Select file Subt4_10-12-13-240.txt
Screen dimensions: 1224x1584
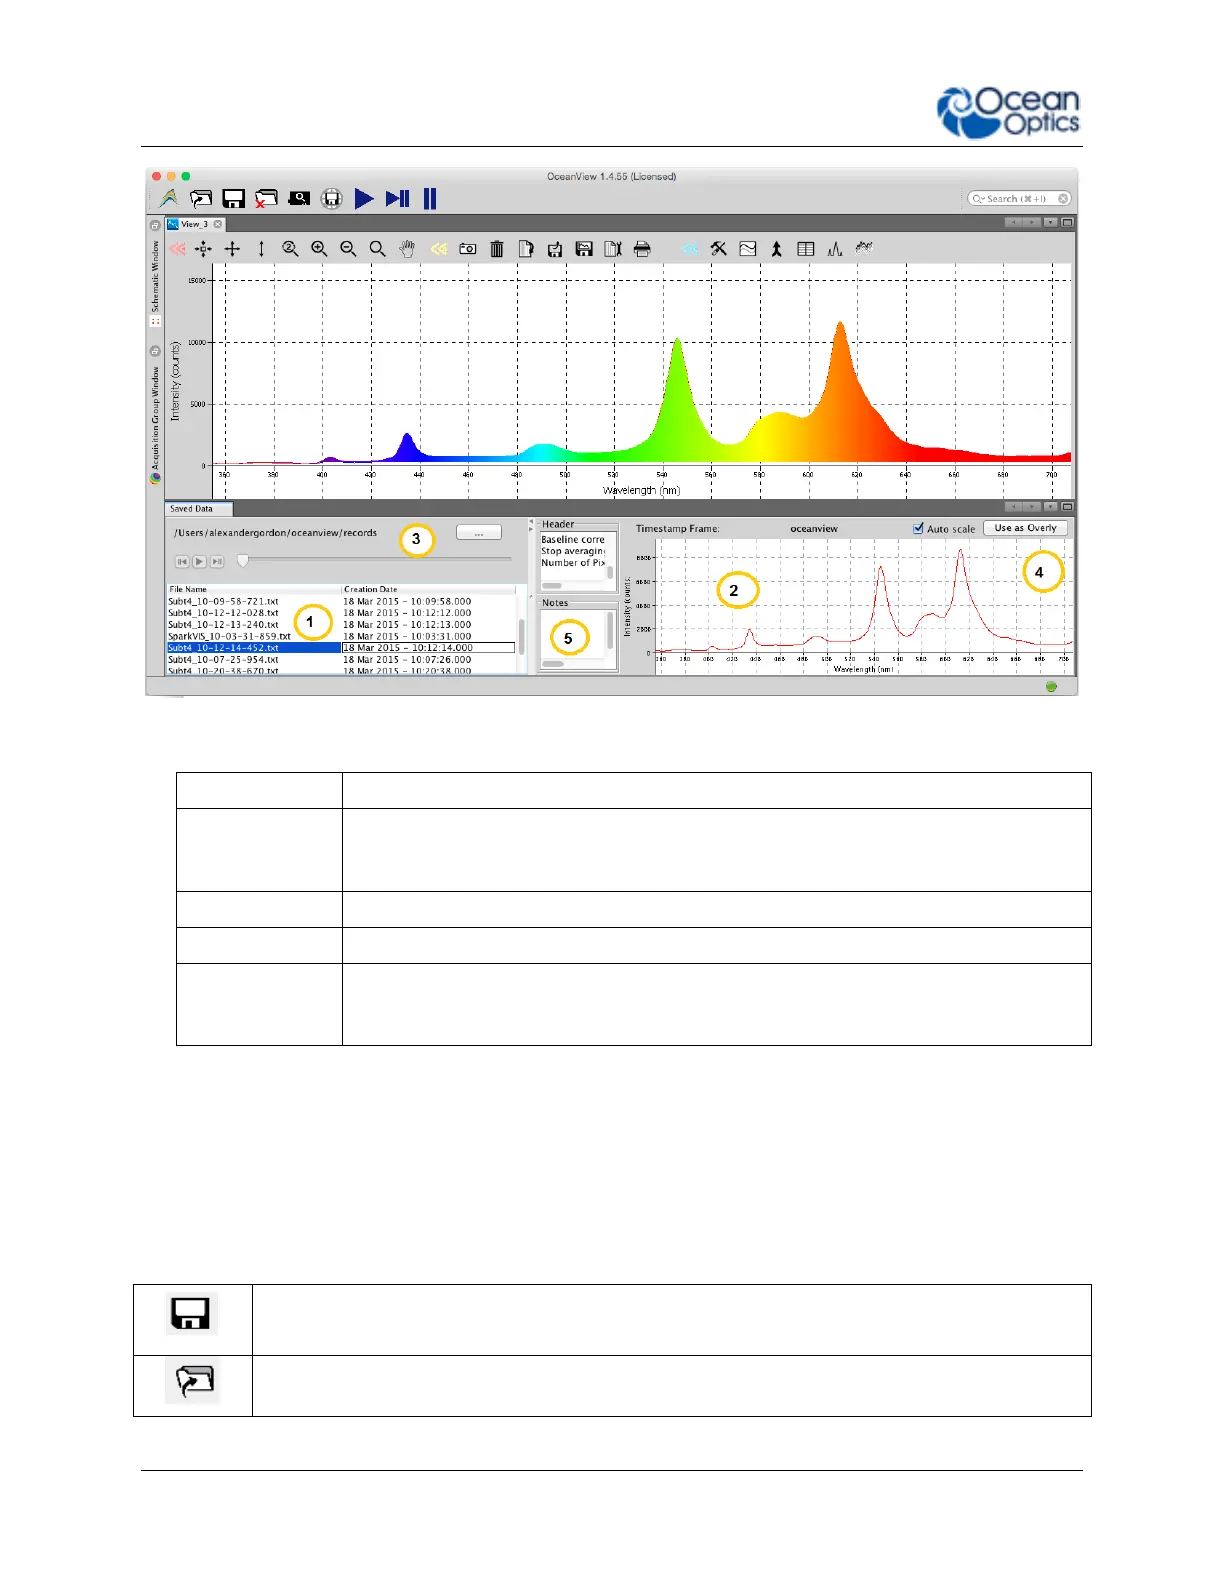click(x=223, y=625)
